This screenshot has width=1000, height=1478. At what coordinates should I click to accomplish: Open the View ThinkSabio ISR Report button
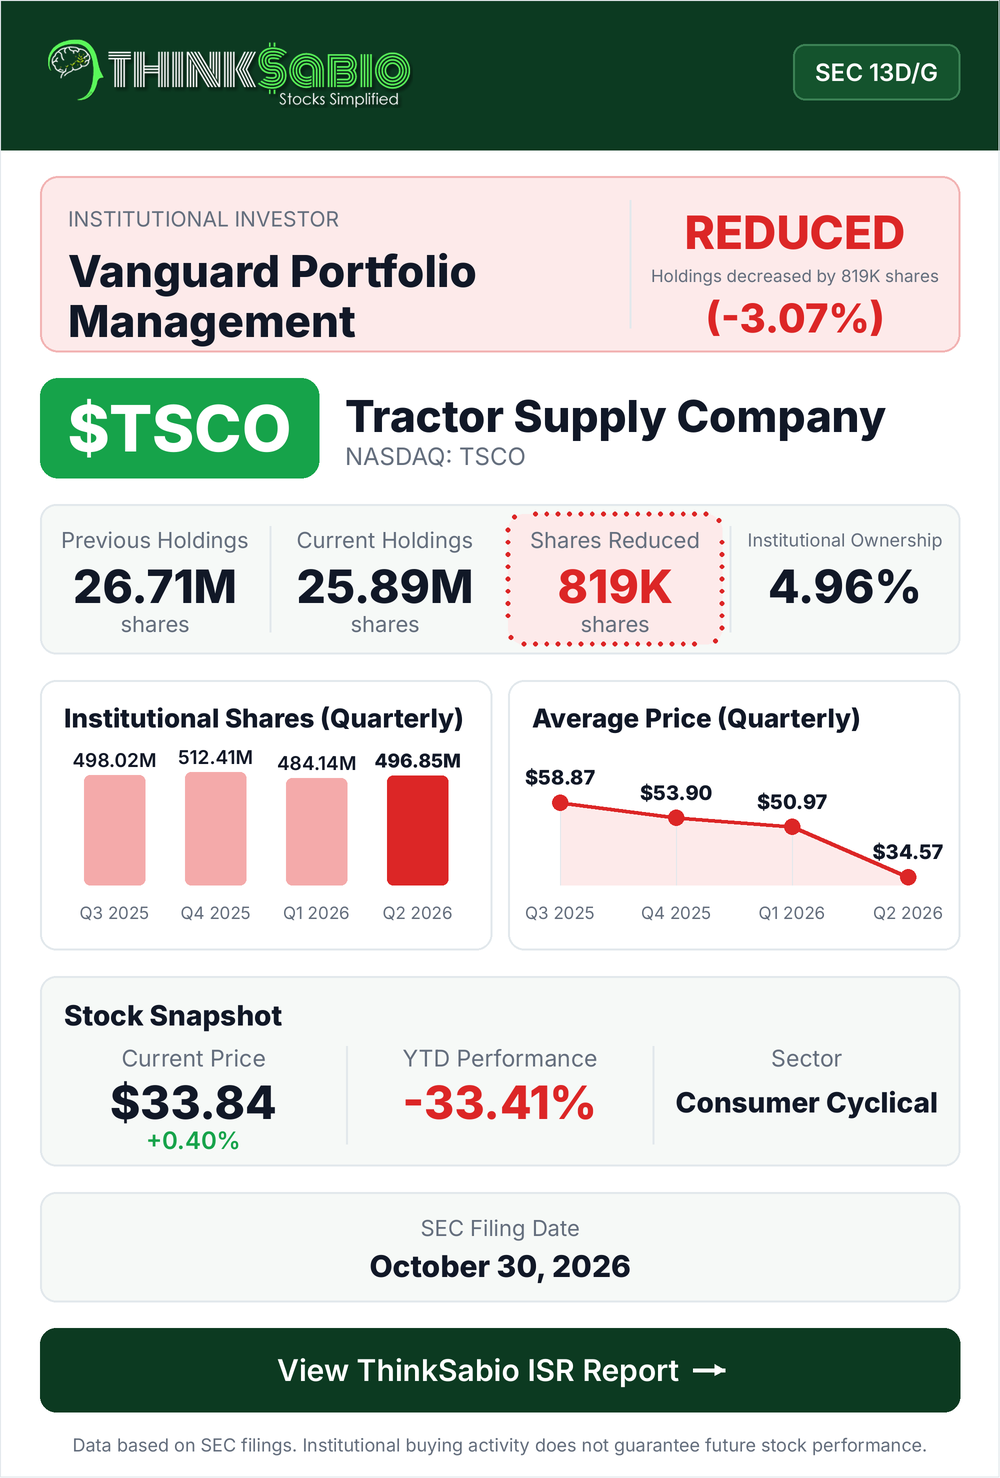[x=500, y=1370]
